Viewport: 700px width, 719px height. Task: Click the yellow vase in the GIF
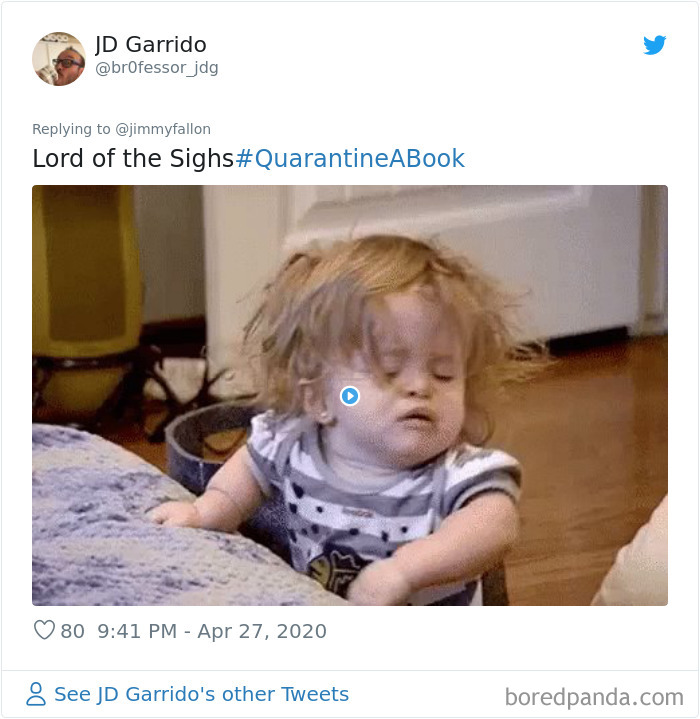pyautogui.click(x=87, y=293)
